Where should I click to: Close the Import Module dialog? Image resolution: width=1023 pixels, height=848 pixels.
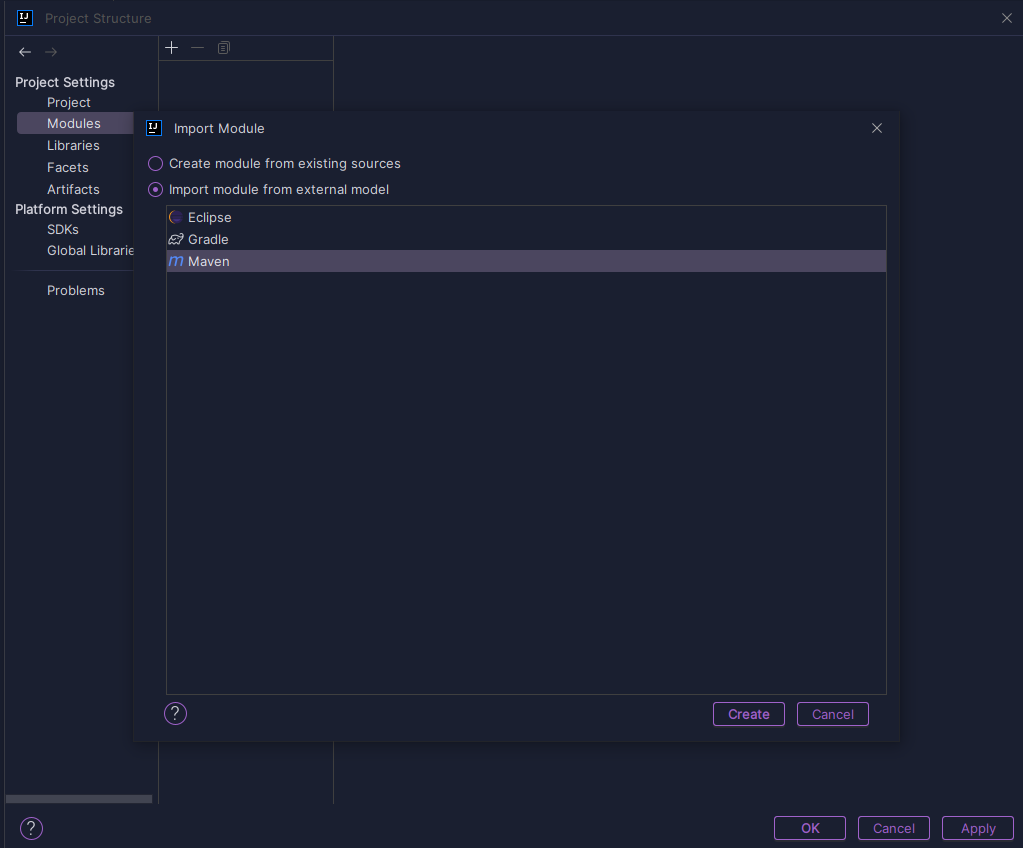pos(877,129)
